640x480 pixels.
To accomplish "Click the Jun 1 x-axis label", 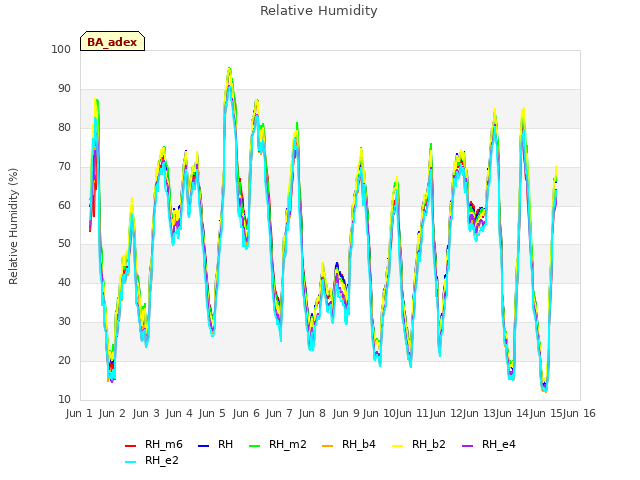I will (x=79, y=413).
